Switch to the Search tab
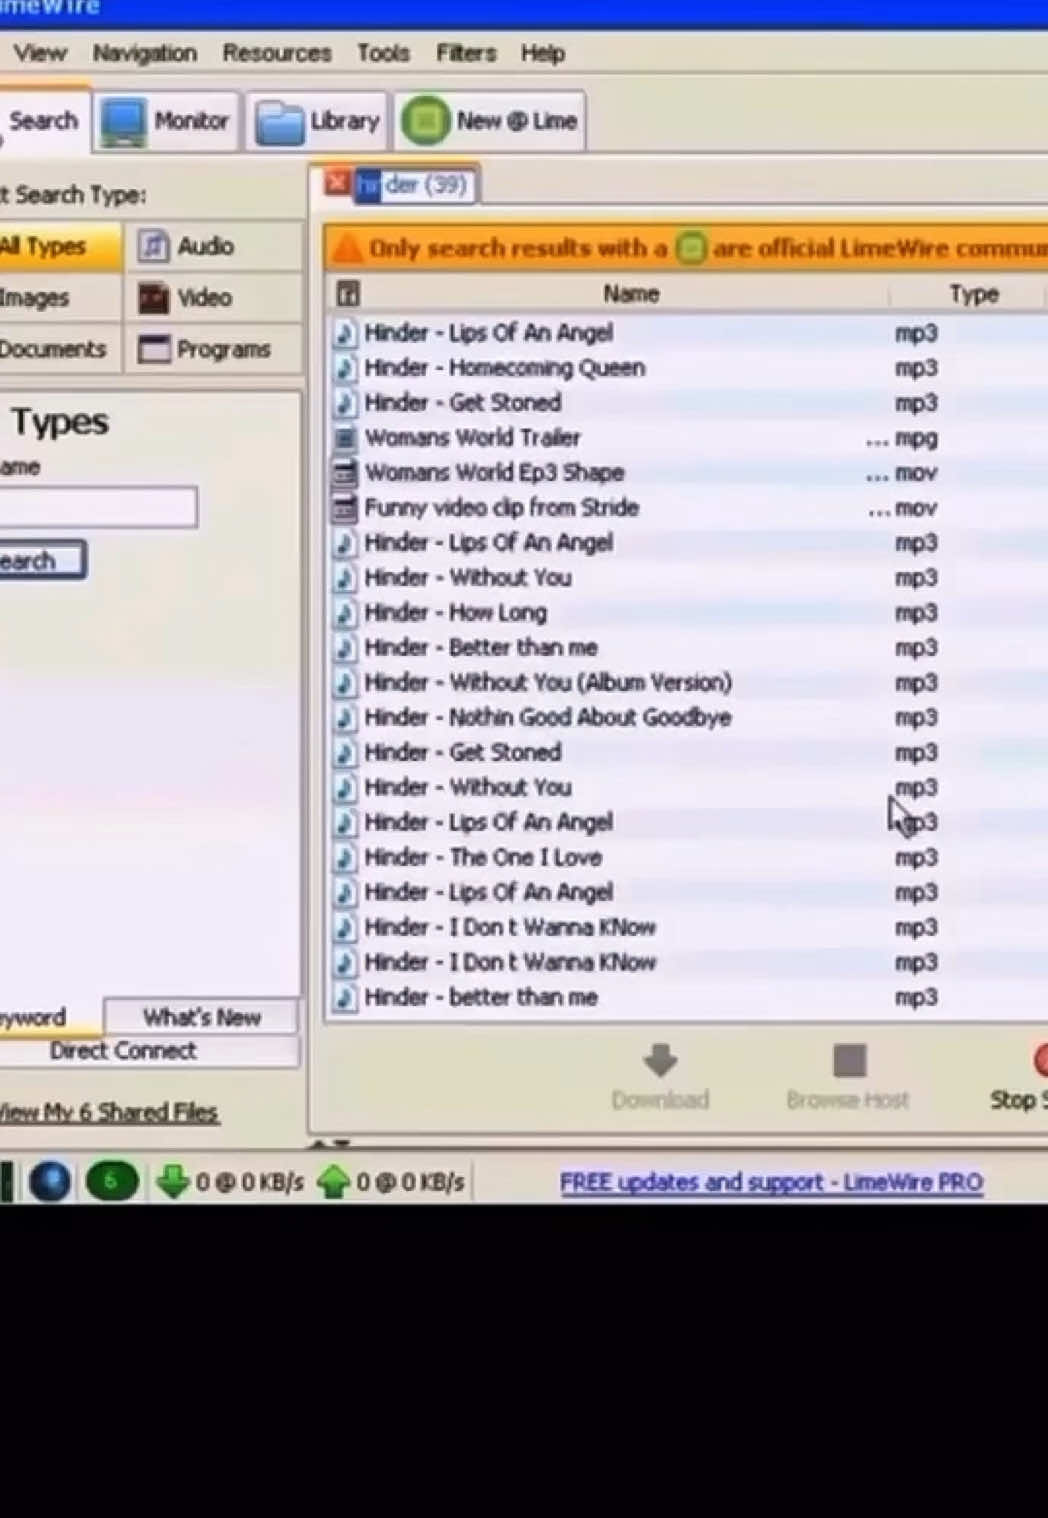Screen dimensions: 1048x1518 tap(43, 121)
